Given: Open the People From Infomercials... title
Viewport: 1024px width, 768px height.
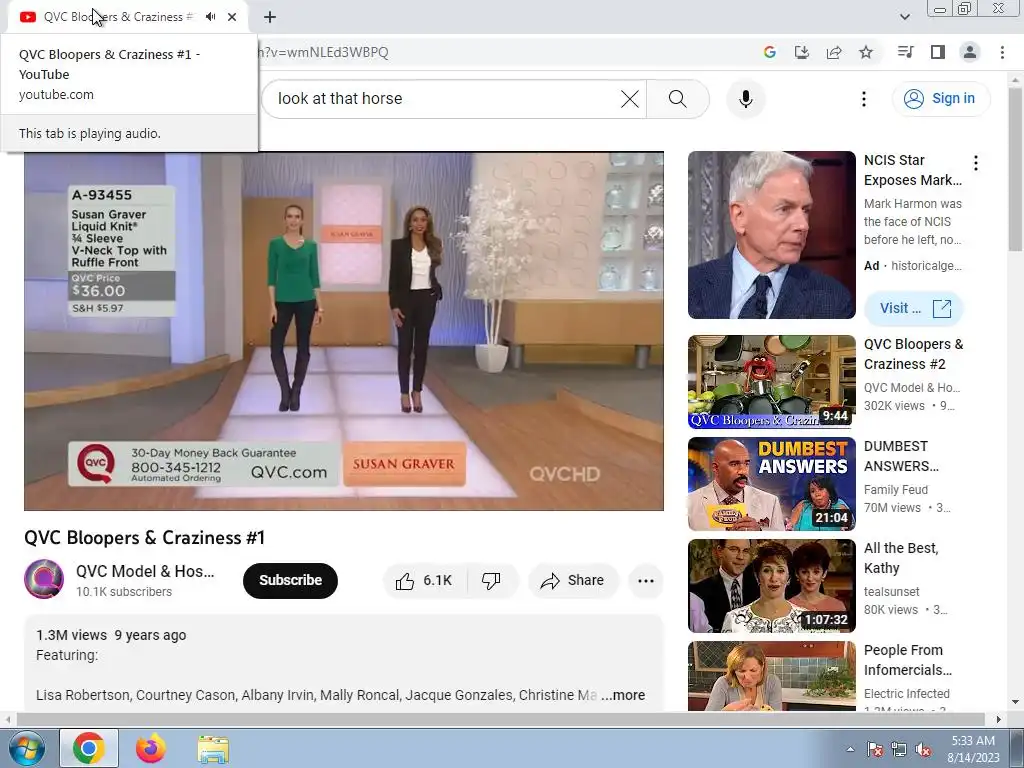Looking at the screenshot, I should point(908,660).
